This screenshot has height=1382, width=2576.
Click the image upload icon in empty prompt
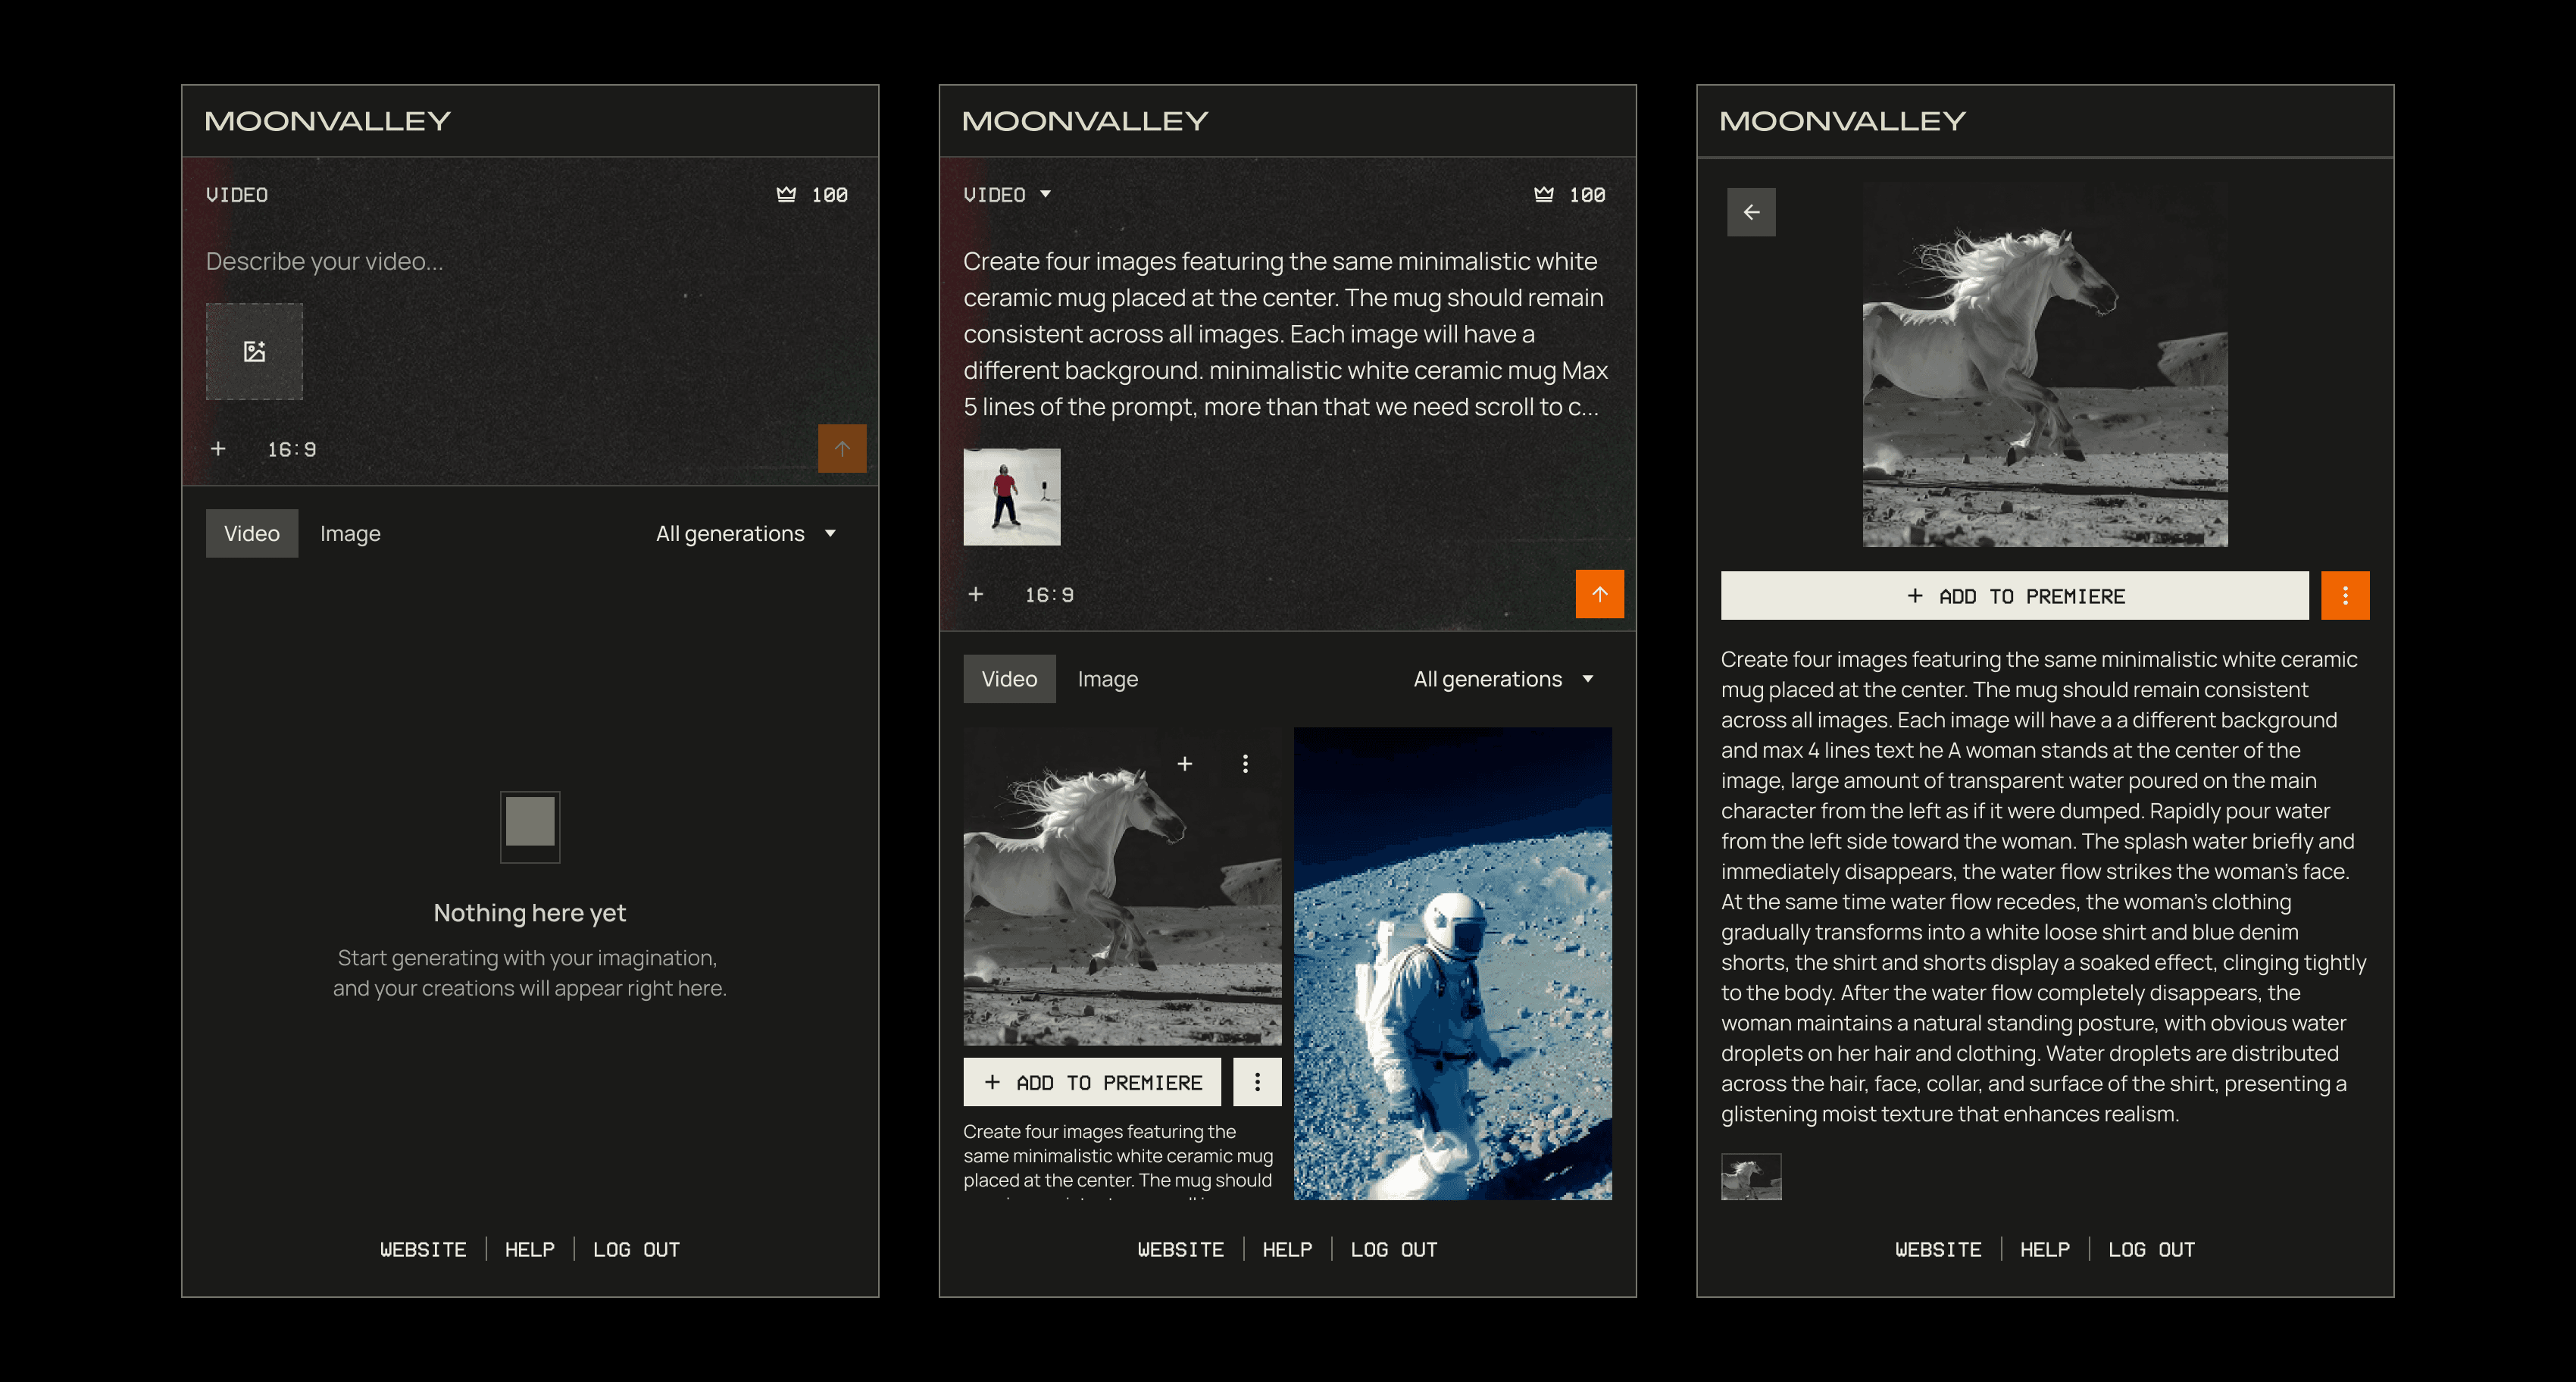tap(254, 351)
